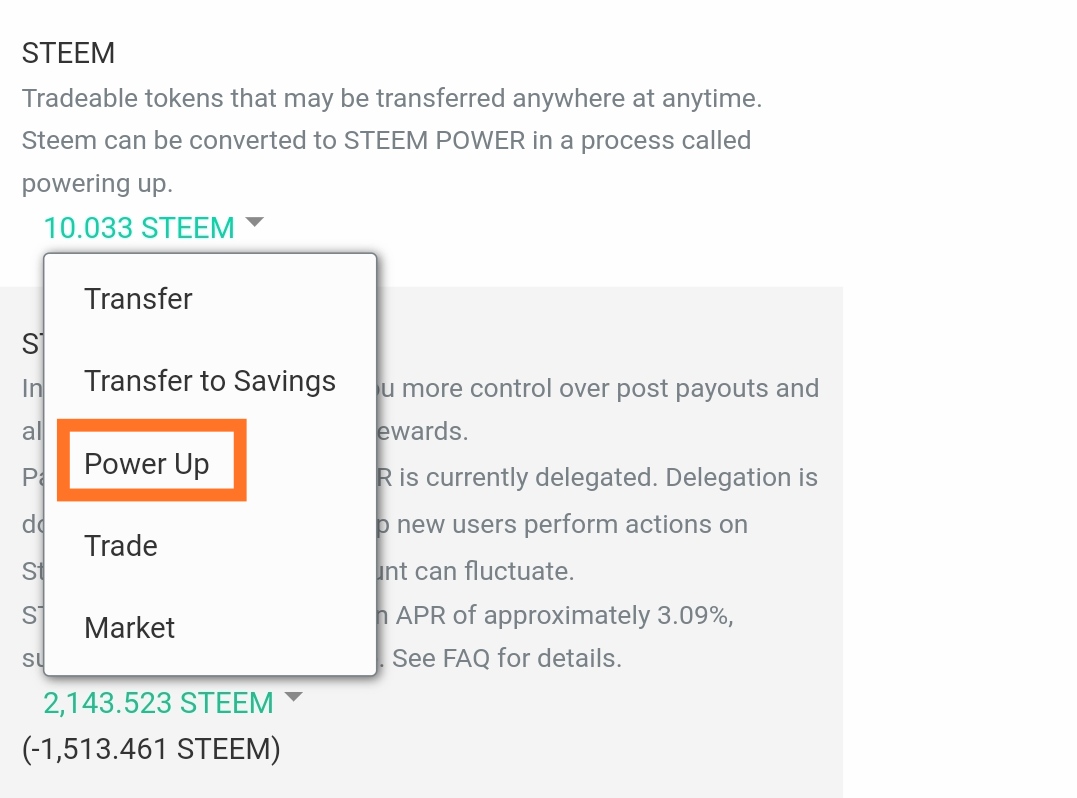Click 'new users perform actions on' text
This screenshot has width=1077, height=798.
click(572, 524)
